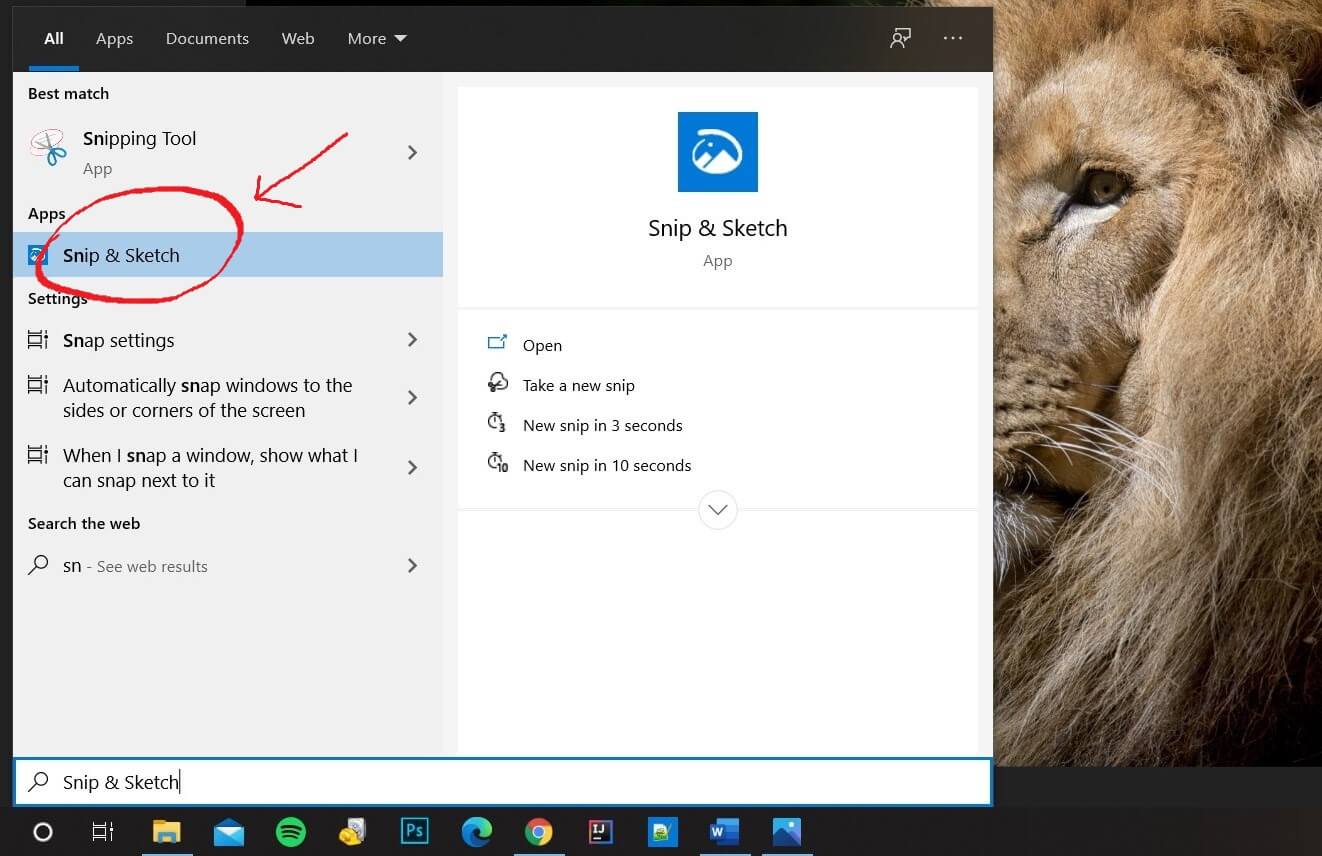Launch Microsoft Word from the taskbar
Screen dimensions: 1322x856
pyautogui.click(x=724, y=831)
